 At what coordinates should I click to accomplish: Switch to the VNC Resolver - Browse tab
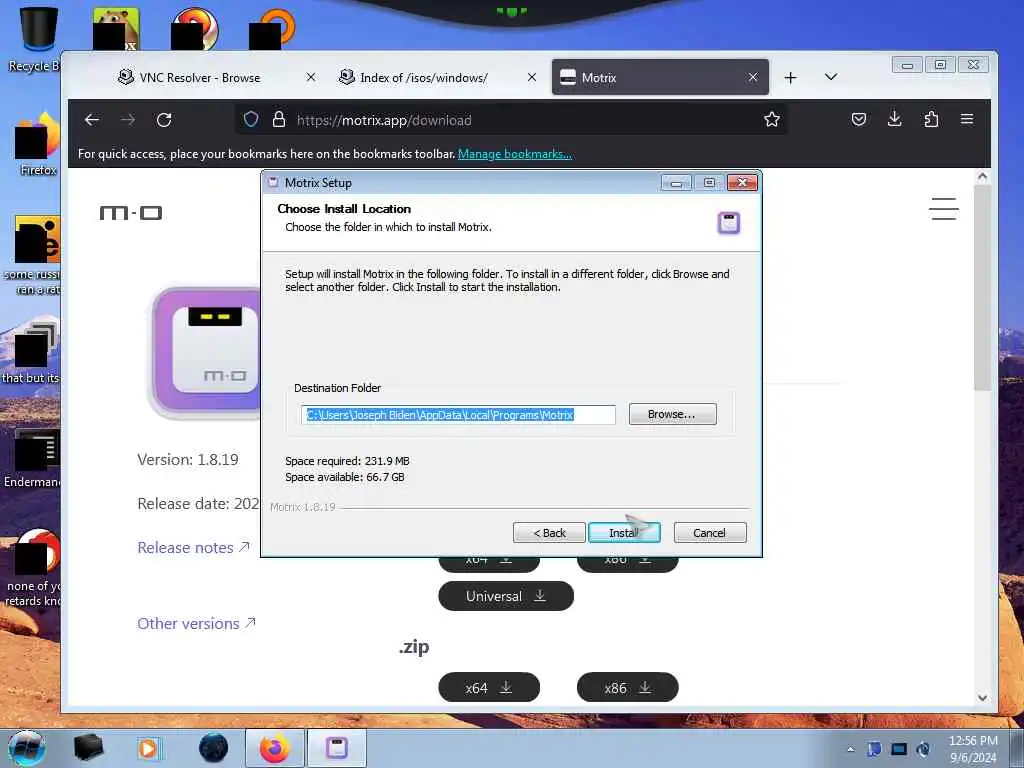pos(200,78)
